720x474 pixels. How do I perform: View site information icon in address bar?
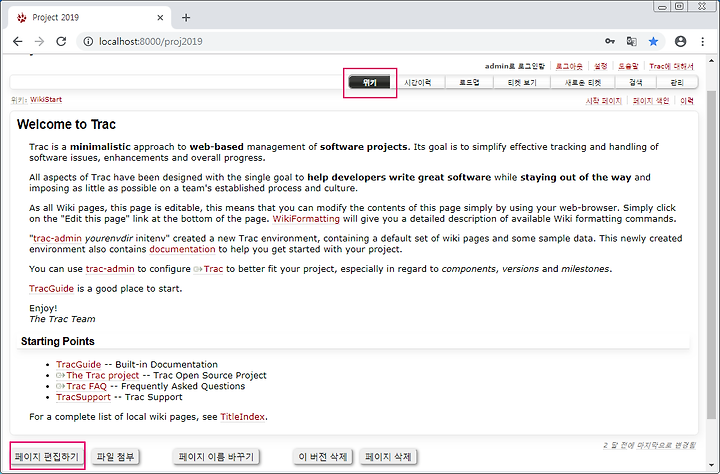[88, 41]
